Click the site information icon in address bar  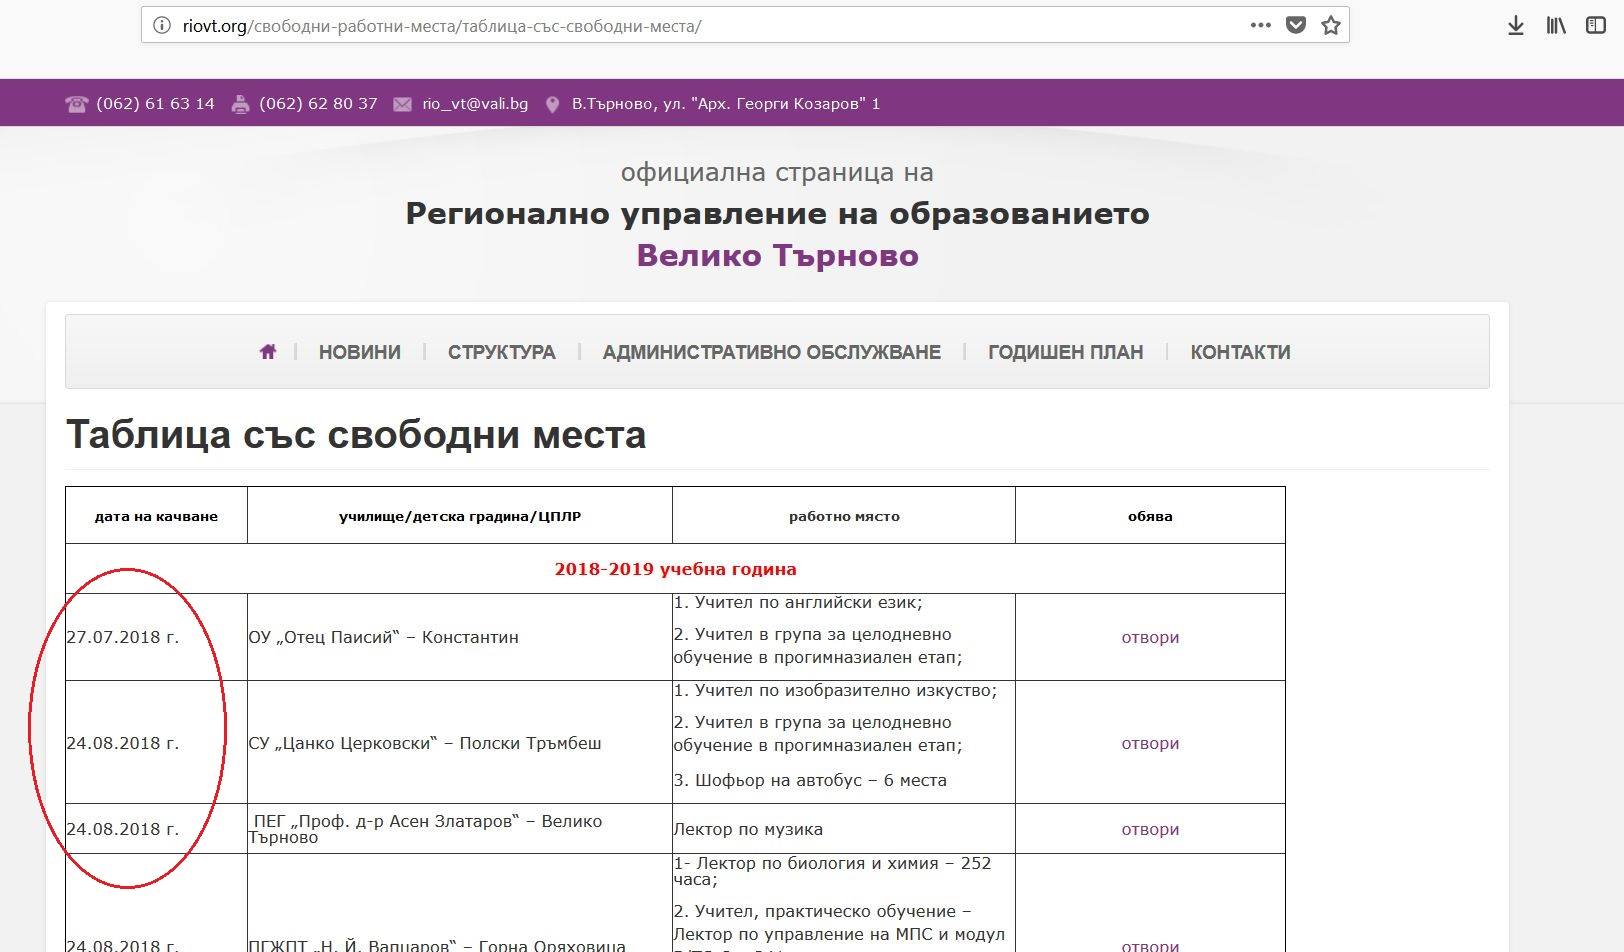[x=162, y=26]
